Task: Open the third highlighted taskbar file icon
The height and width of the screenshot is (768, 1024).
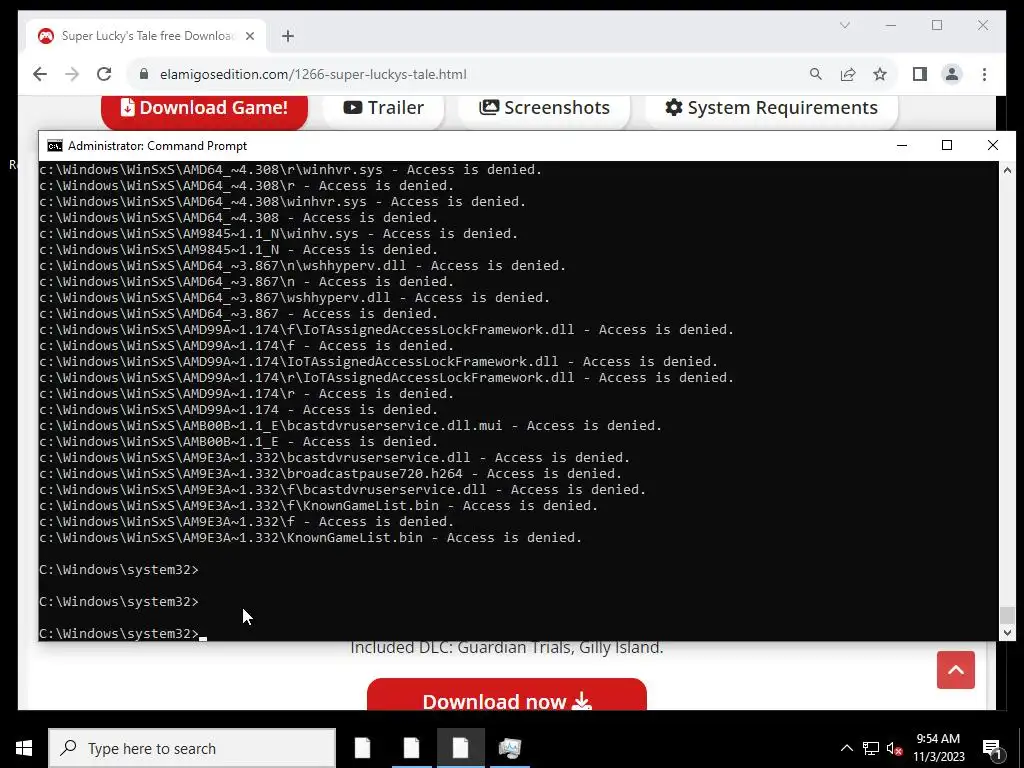Action: point(460,748)
